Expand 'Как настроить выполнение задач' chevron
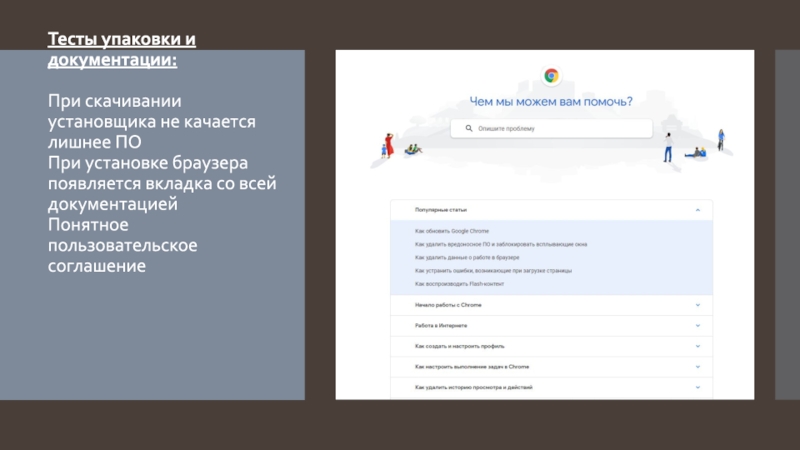The image size is (800, 450). (x=697, y=367)
